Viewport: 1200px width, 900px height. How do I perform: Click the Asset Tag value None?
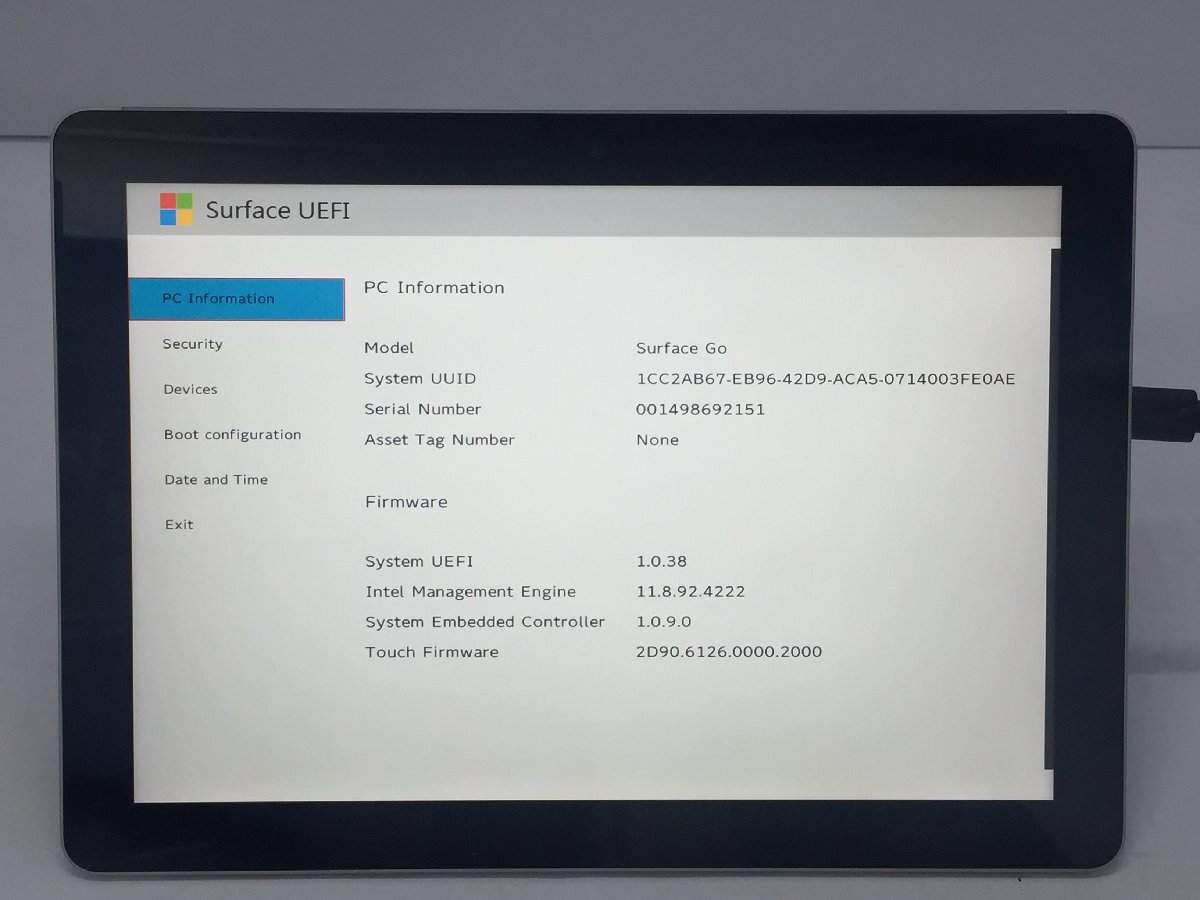658,440
